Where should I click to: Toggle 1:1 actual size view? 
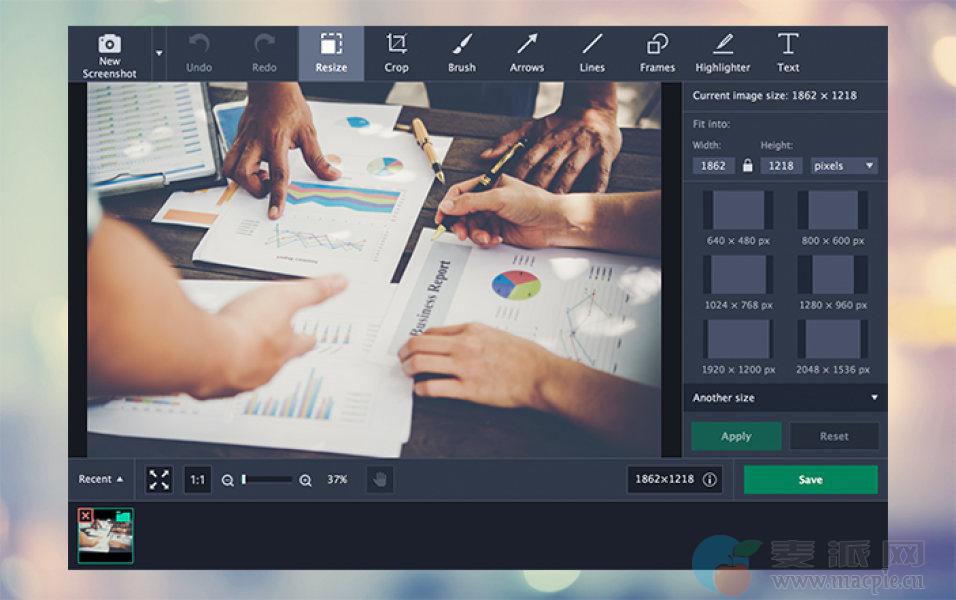click(x=198, y=480)
